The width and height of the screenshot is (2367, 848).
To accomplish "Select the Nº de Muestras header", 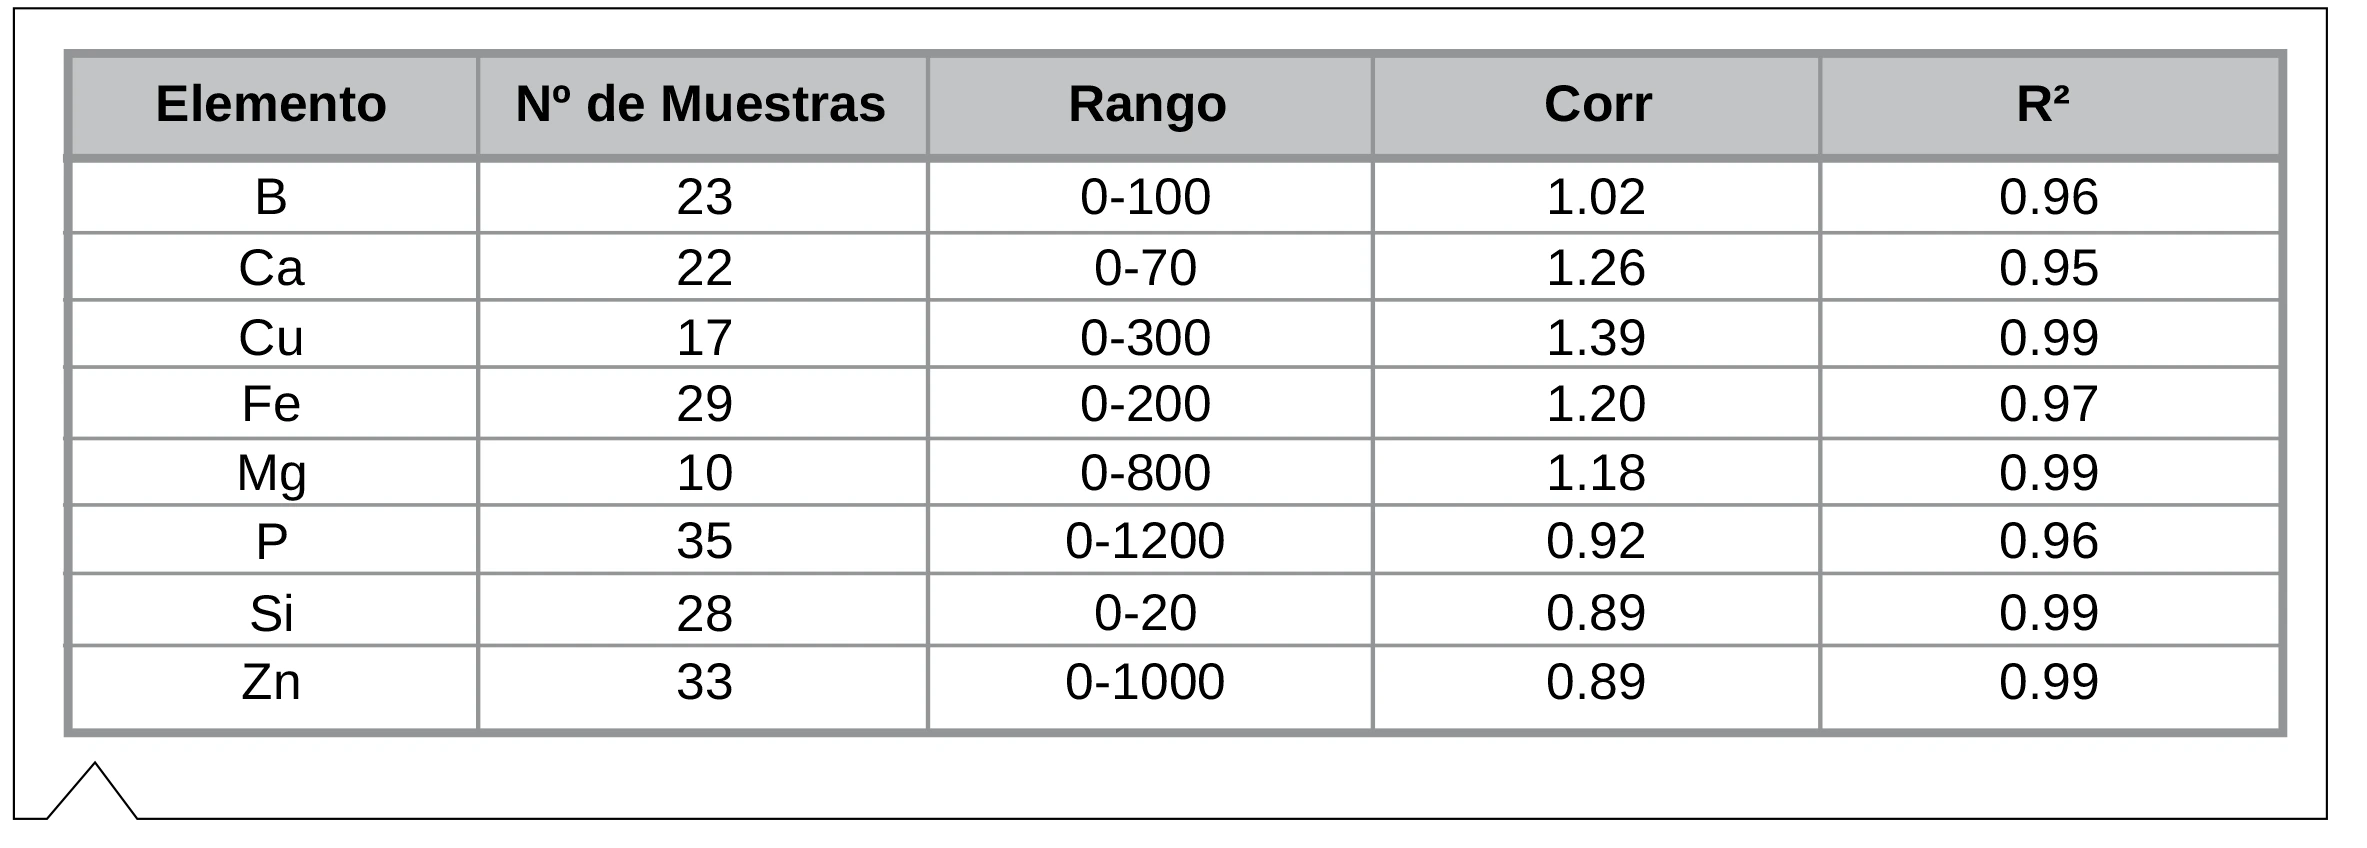I will [x=701, y=104].
